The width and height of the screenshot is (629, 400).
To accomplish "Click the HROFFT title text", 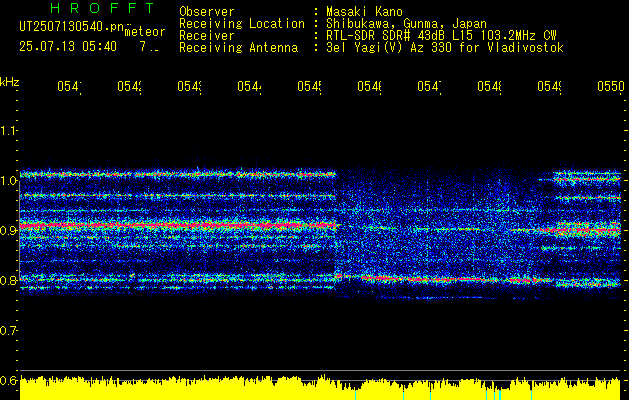I will coord(103,8).
